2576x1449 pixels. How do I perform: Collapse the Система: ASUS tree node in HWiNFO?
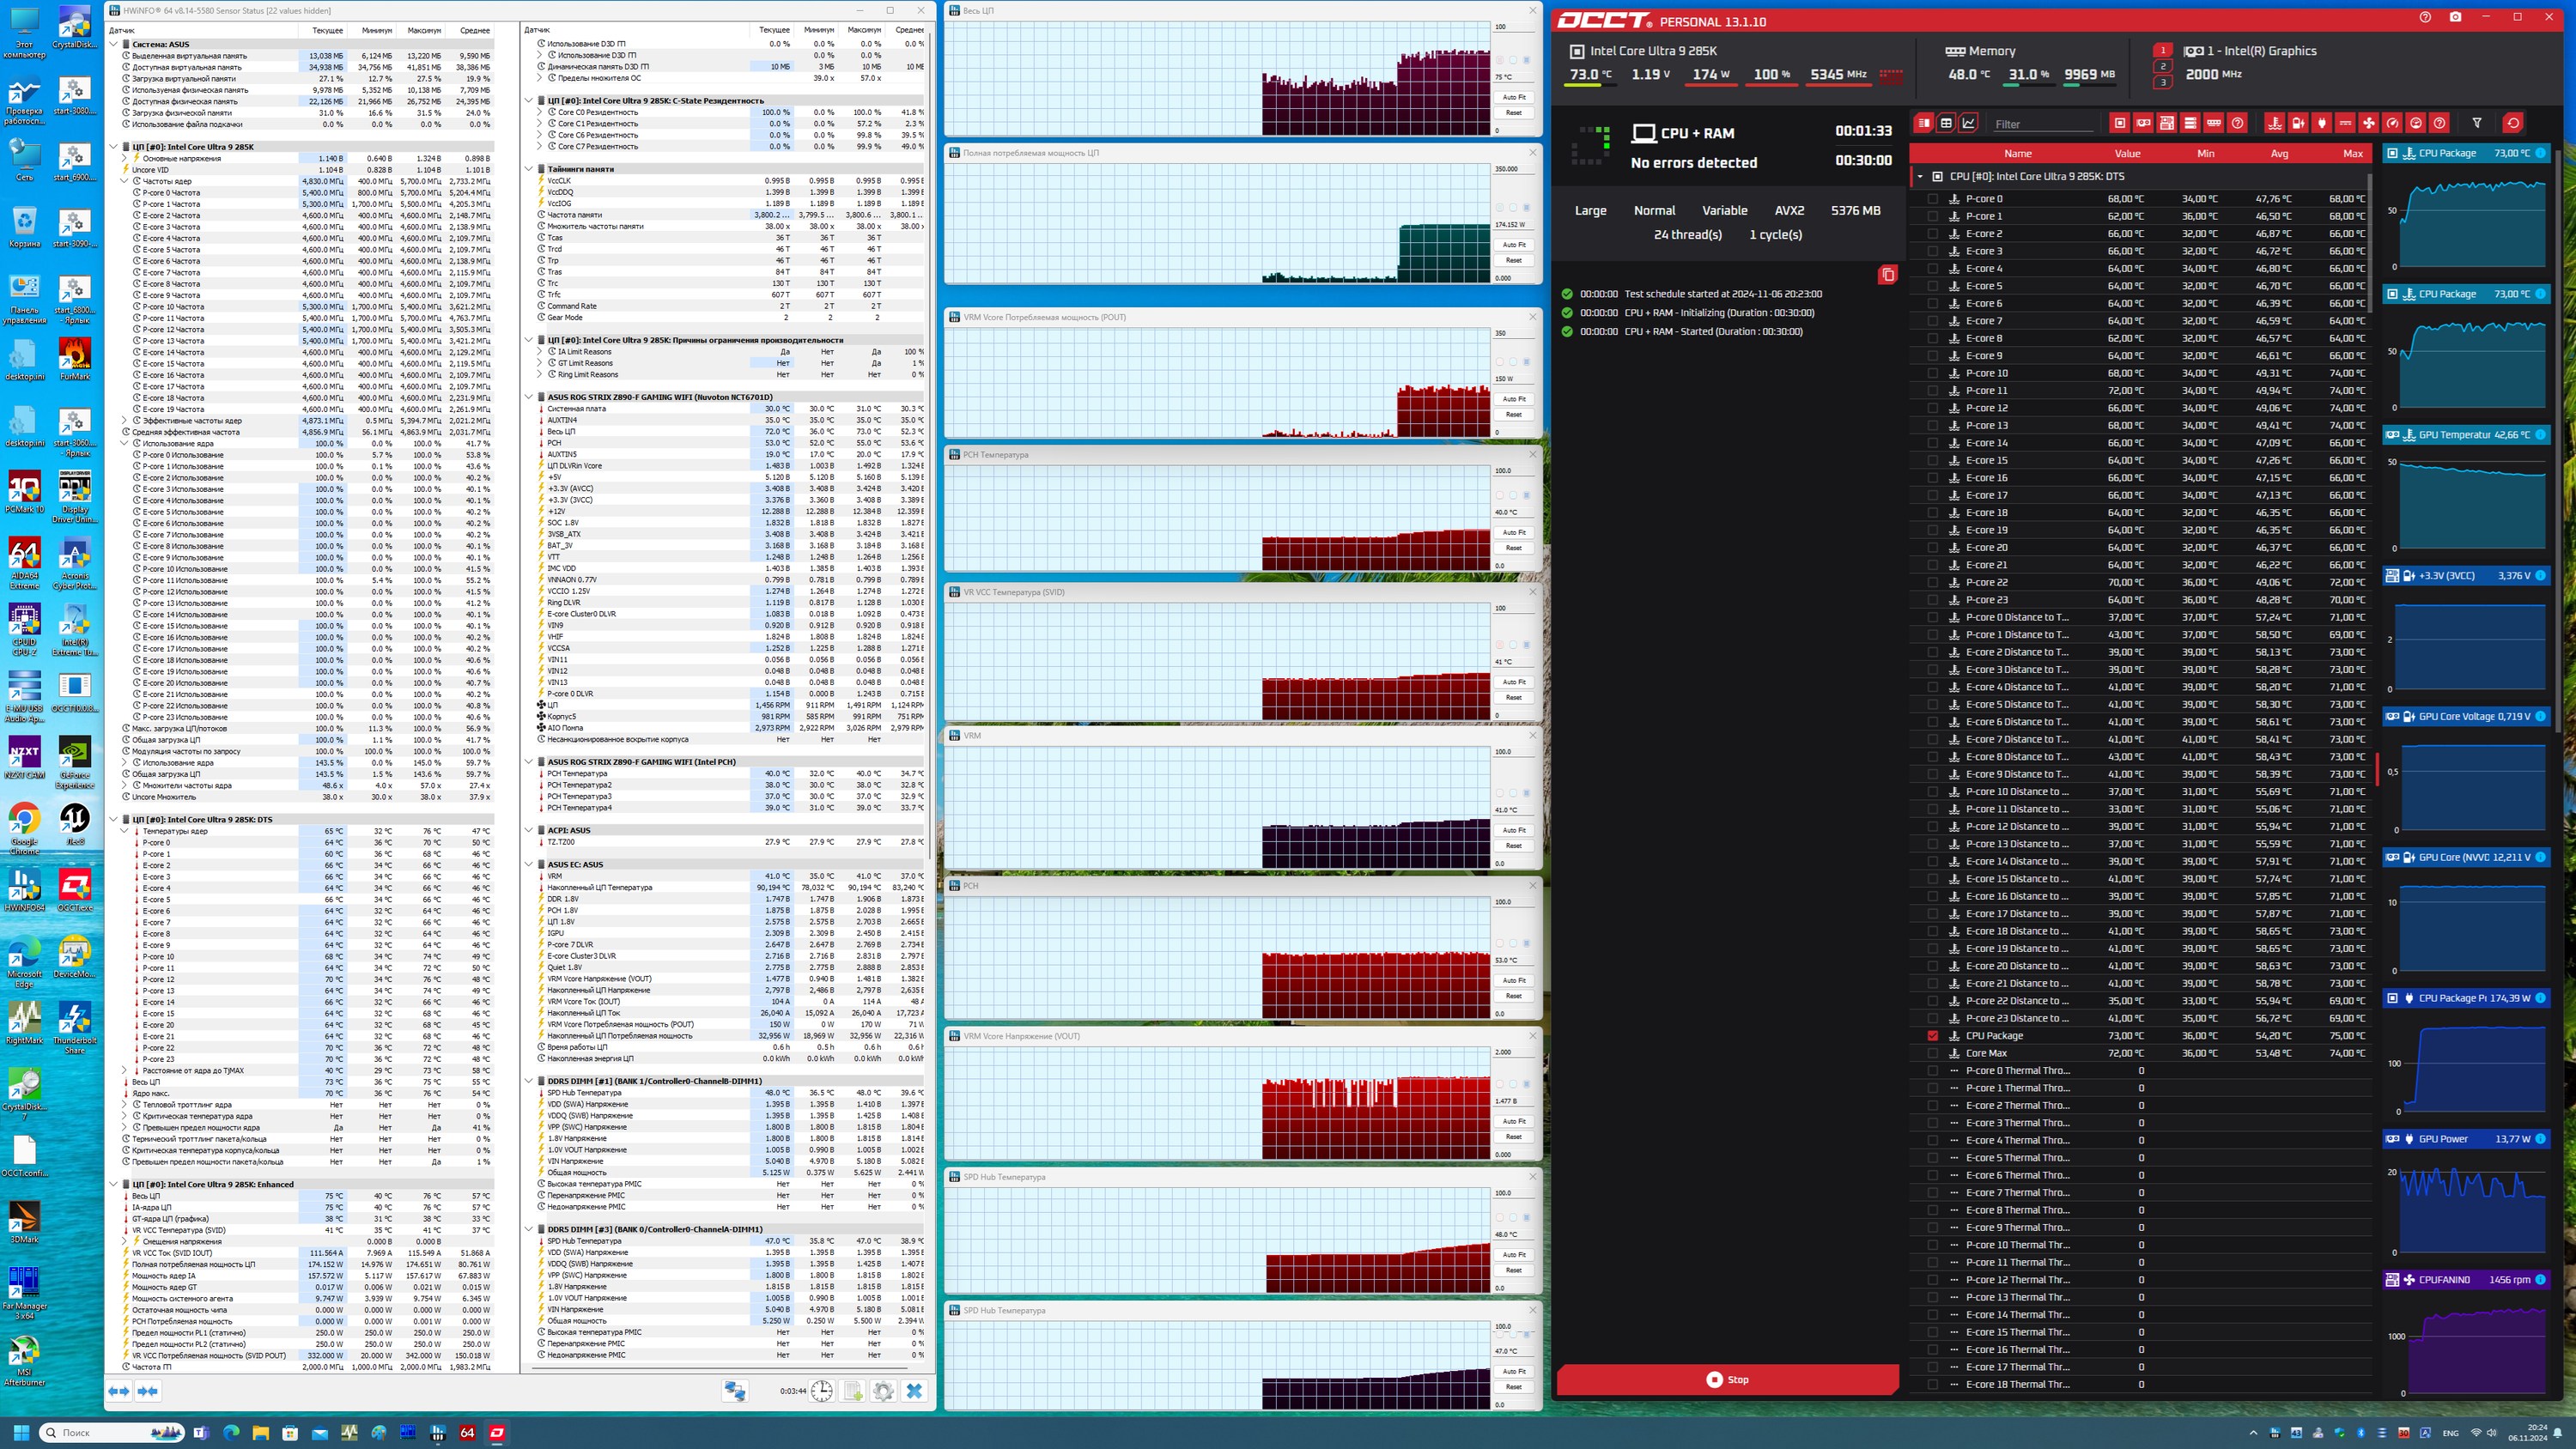coord(114,44)
